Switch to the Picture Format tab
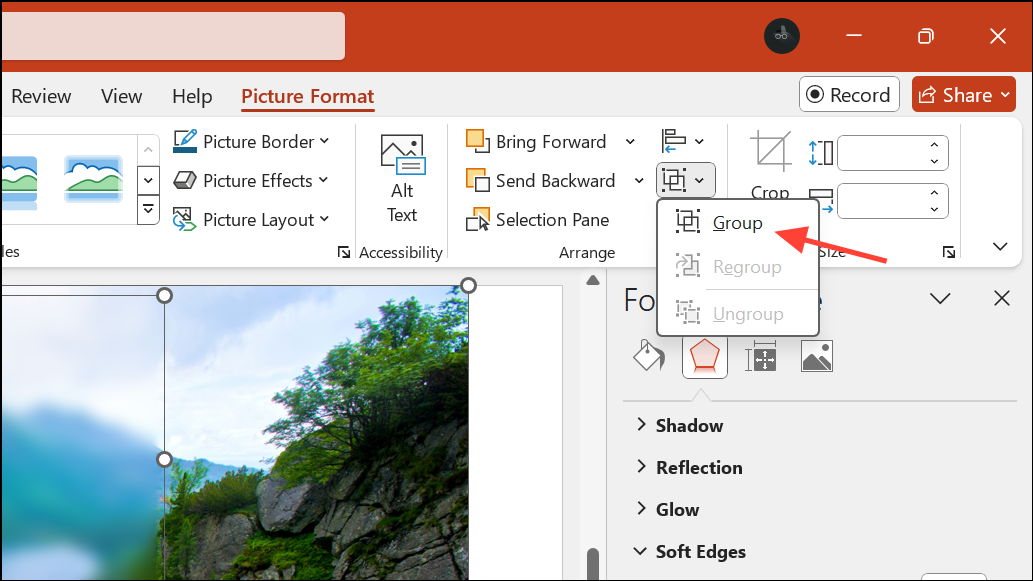Image resolution: width=1033 pixels, height=581 pixels. (x=307, y=96)
